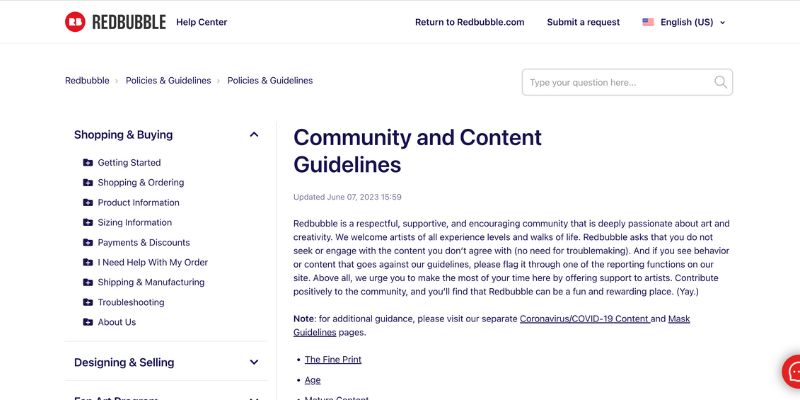
Task: Click the folder icon beside About Us
Action: (x=88, y=322)
